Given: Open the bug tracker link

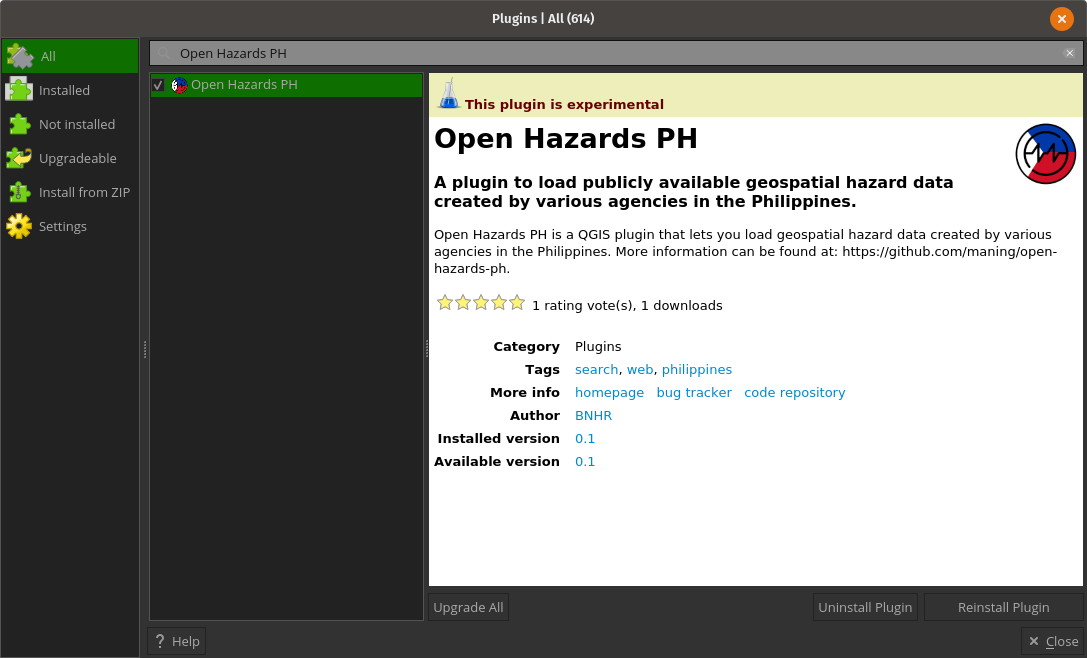Looking at the screenshot, I should [694, 392].
